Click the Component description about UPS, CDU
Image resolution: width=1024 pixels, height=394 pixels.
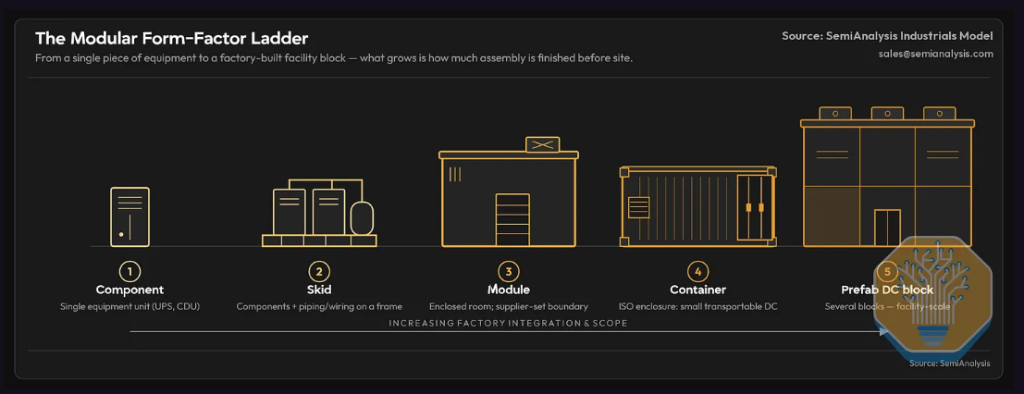pyautogui.click(x=130, y=306)
